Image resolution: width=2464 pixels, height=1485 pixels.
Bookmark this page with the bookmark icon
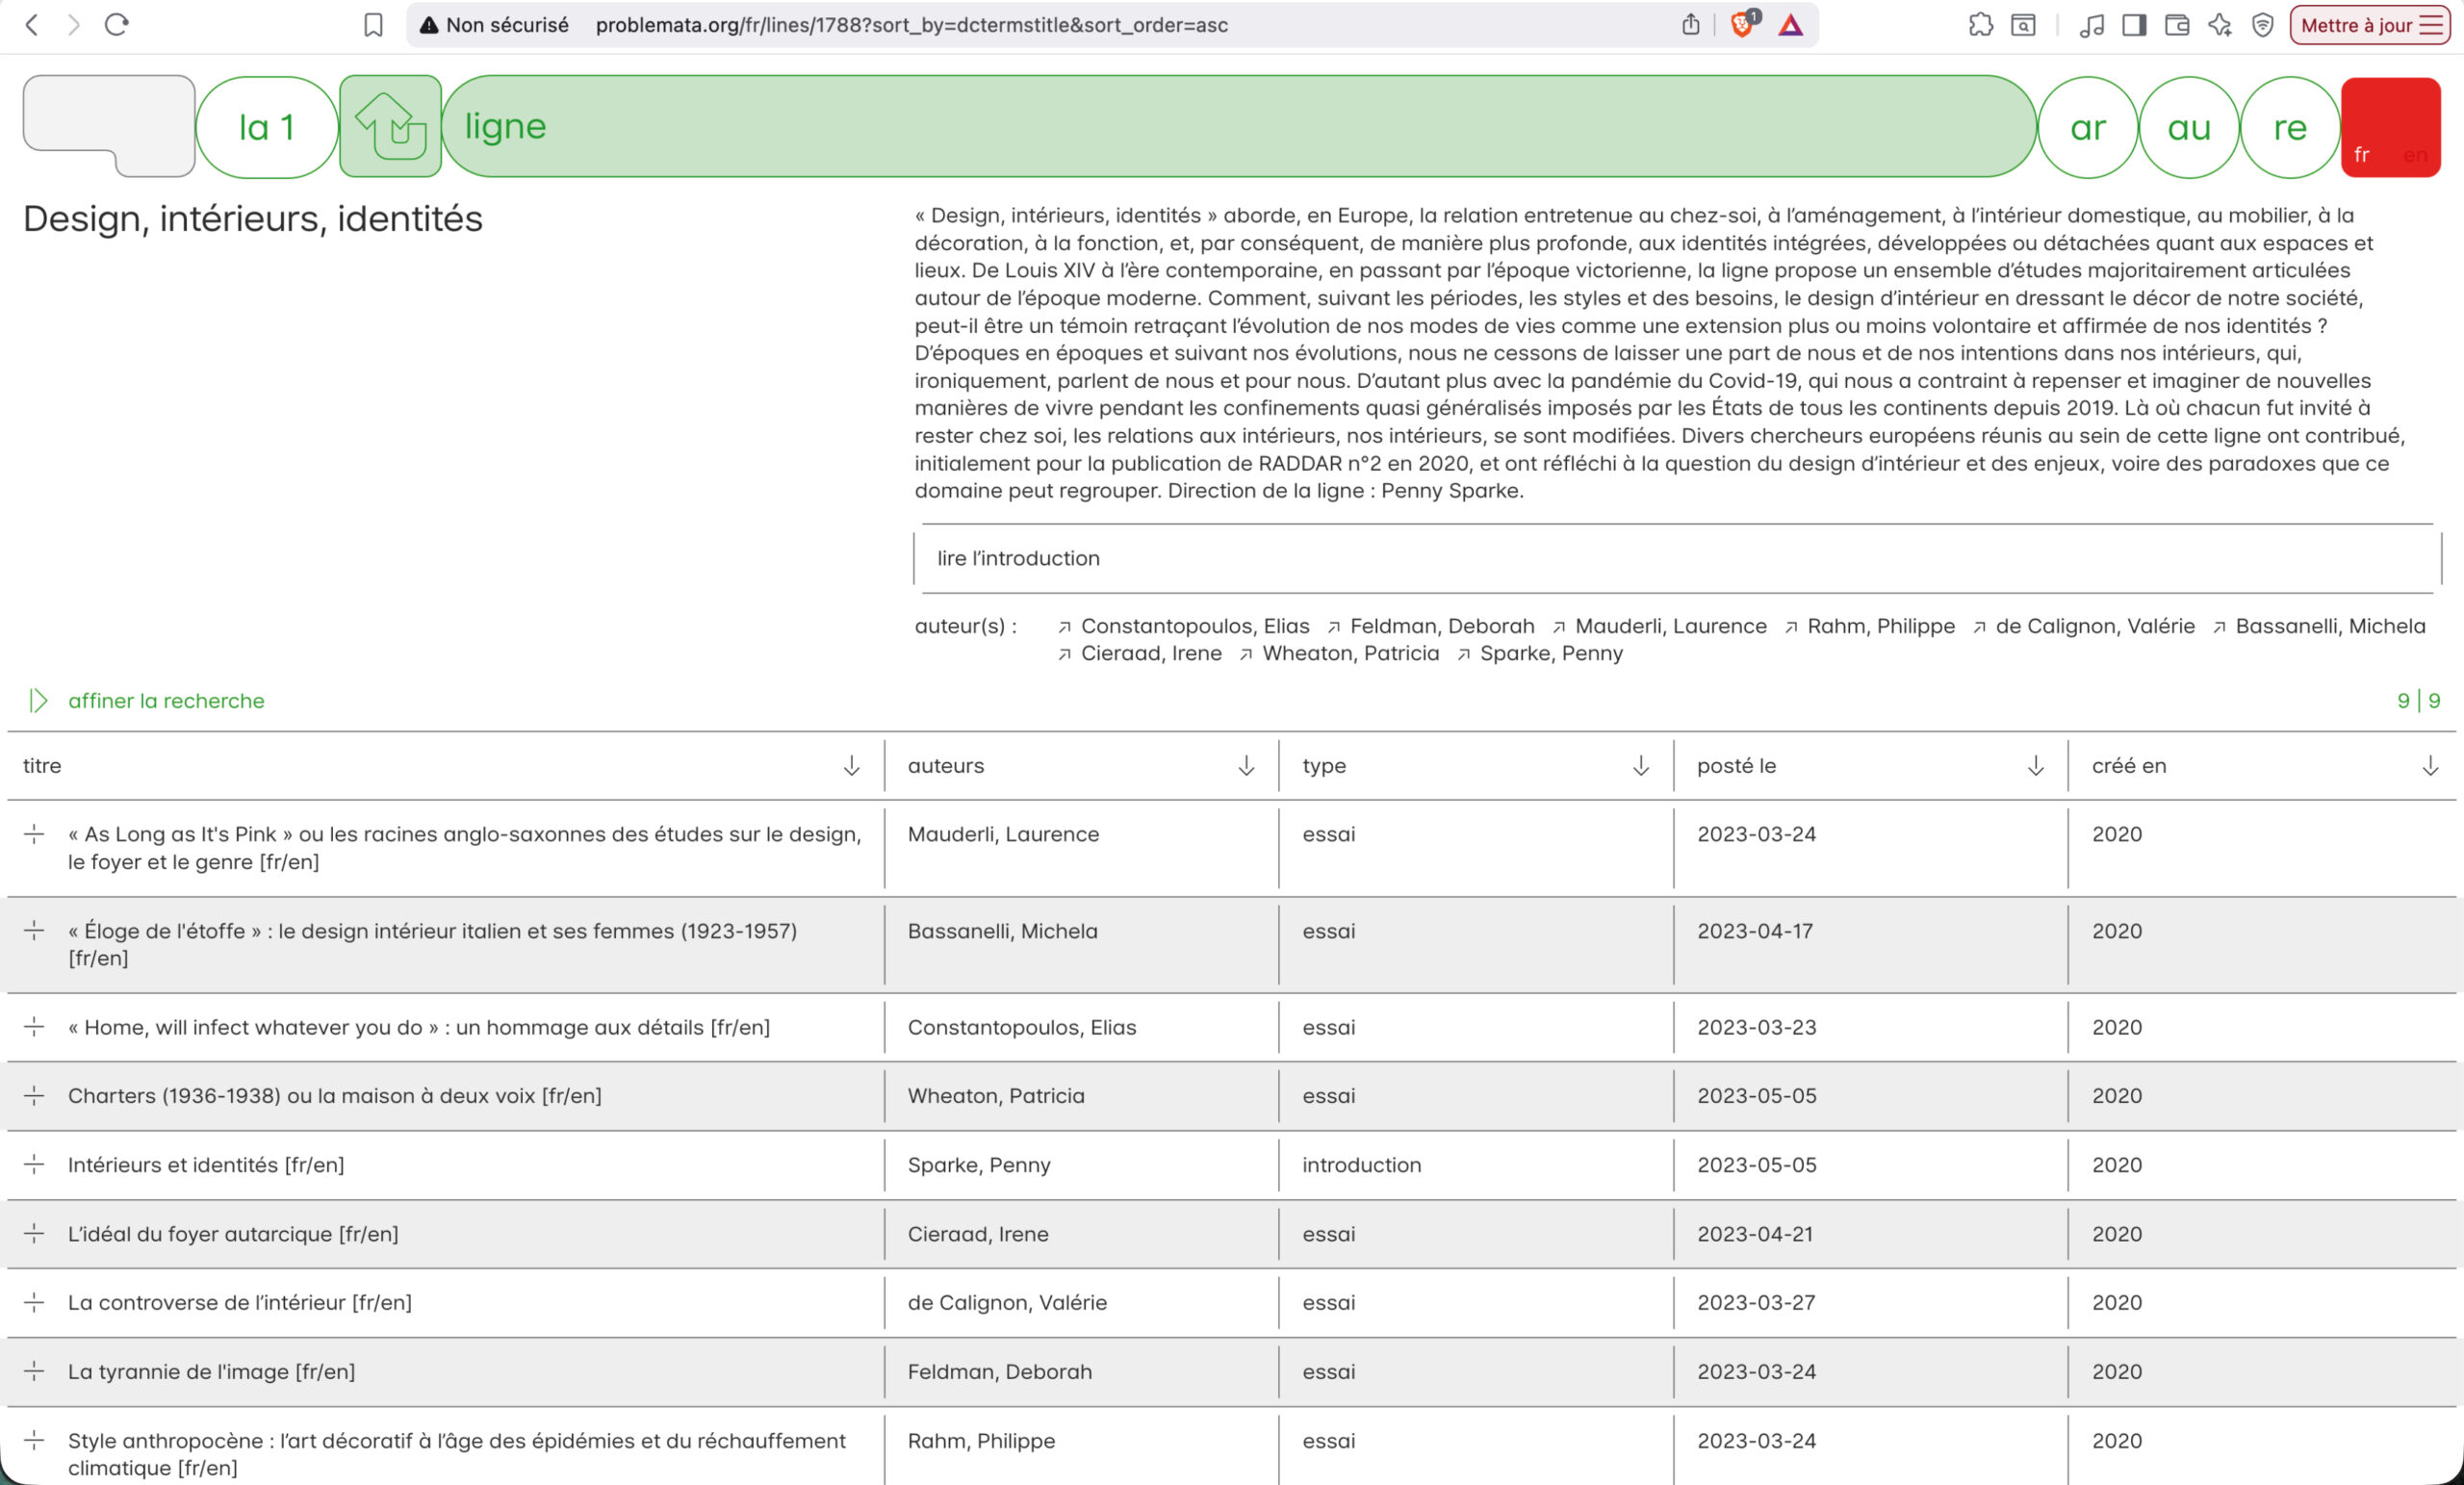[x=373, y=25]
